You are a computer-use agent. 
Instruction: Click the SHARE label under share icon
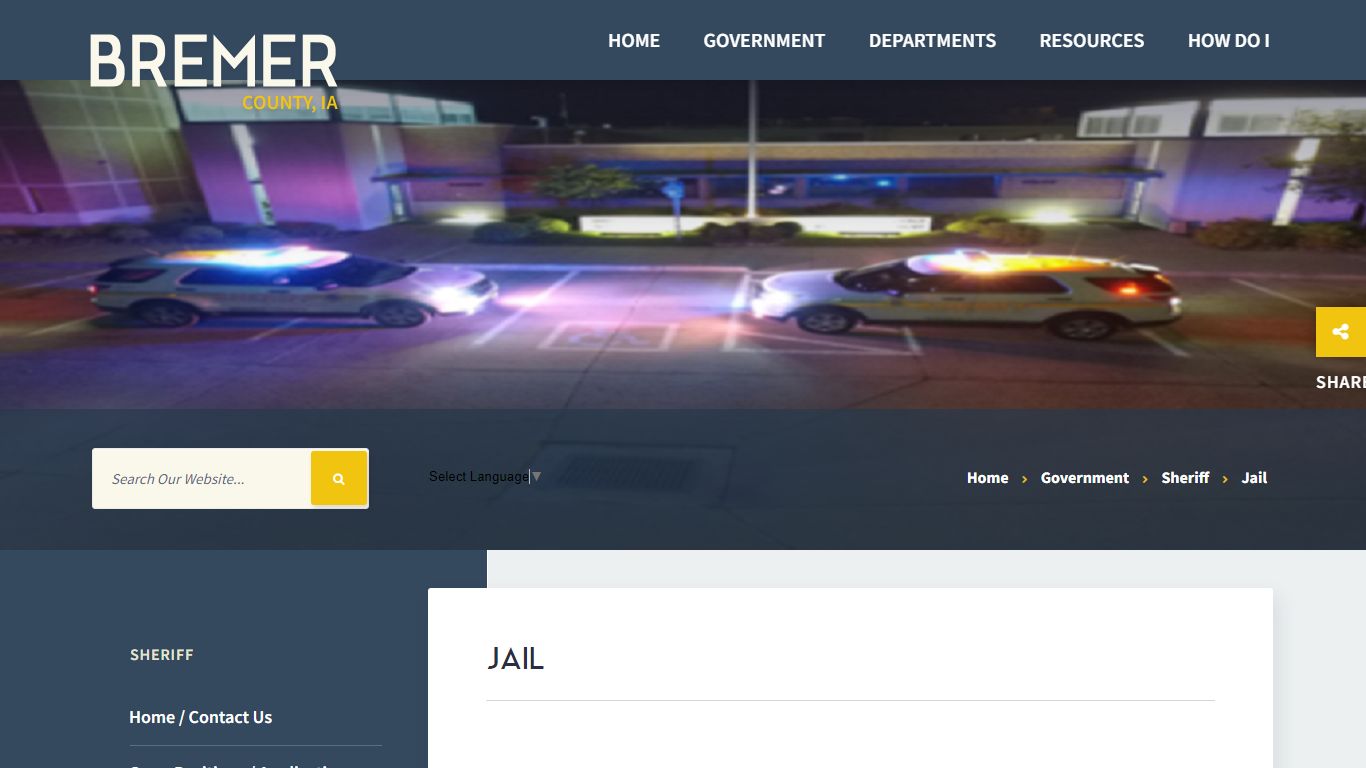[1341, 382]
